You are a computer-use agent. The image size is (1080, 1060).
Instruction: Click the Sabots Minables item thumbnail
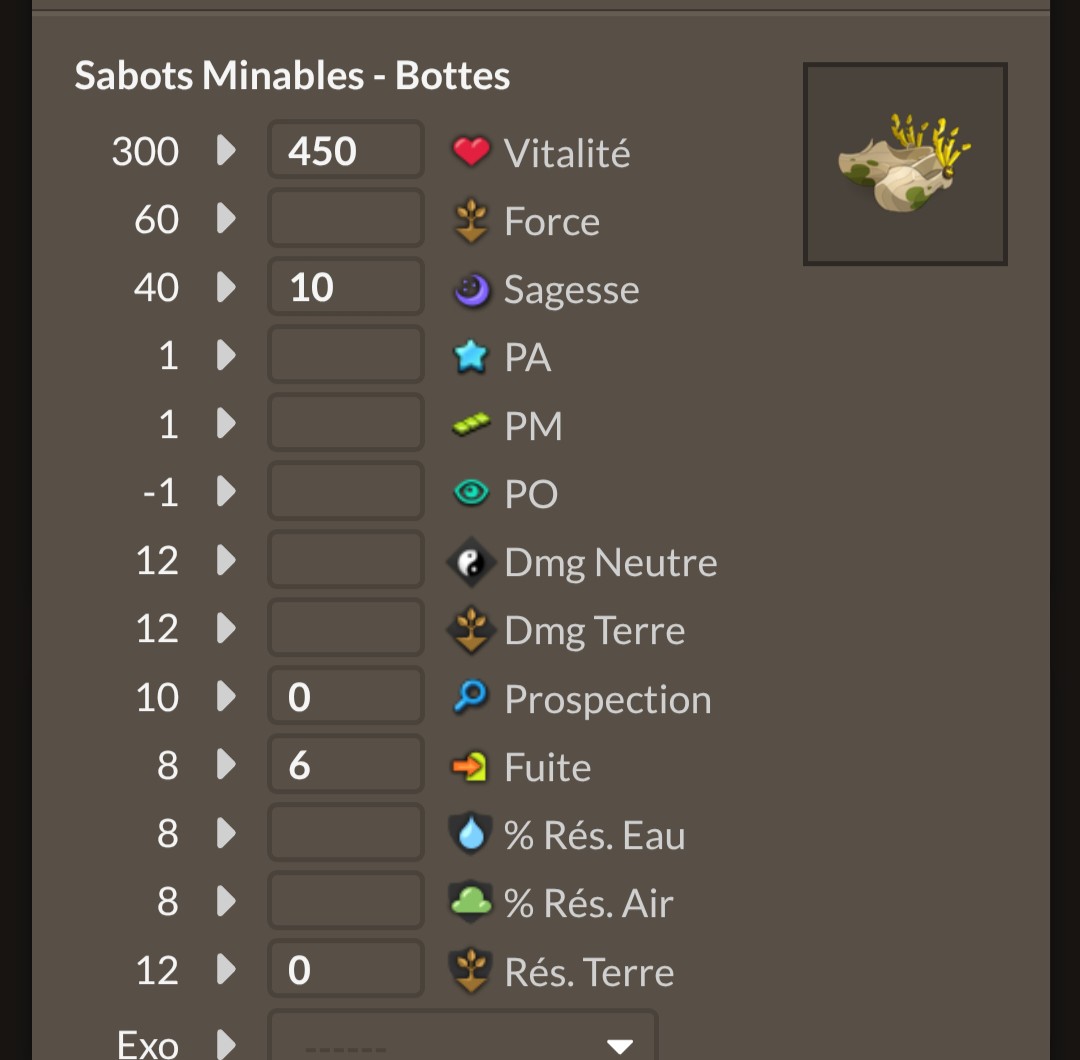[x=905, y=164]
